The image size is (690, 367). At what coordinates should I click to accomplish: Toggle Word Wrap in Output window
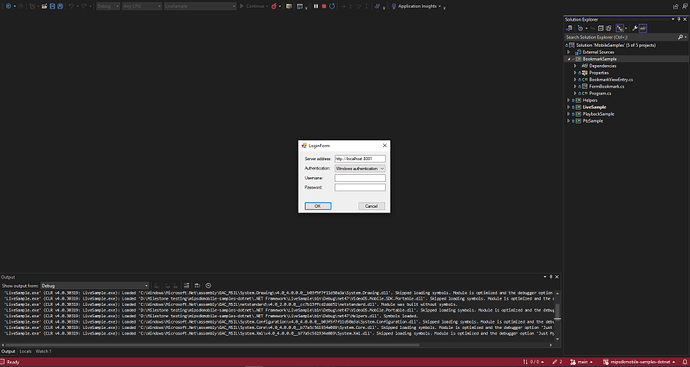(197, 286)
